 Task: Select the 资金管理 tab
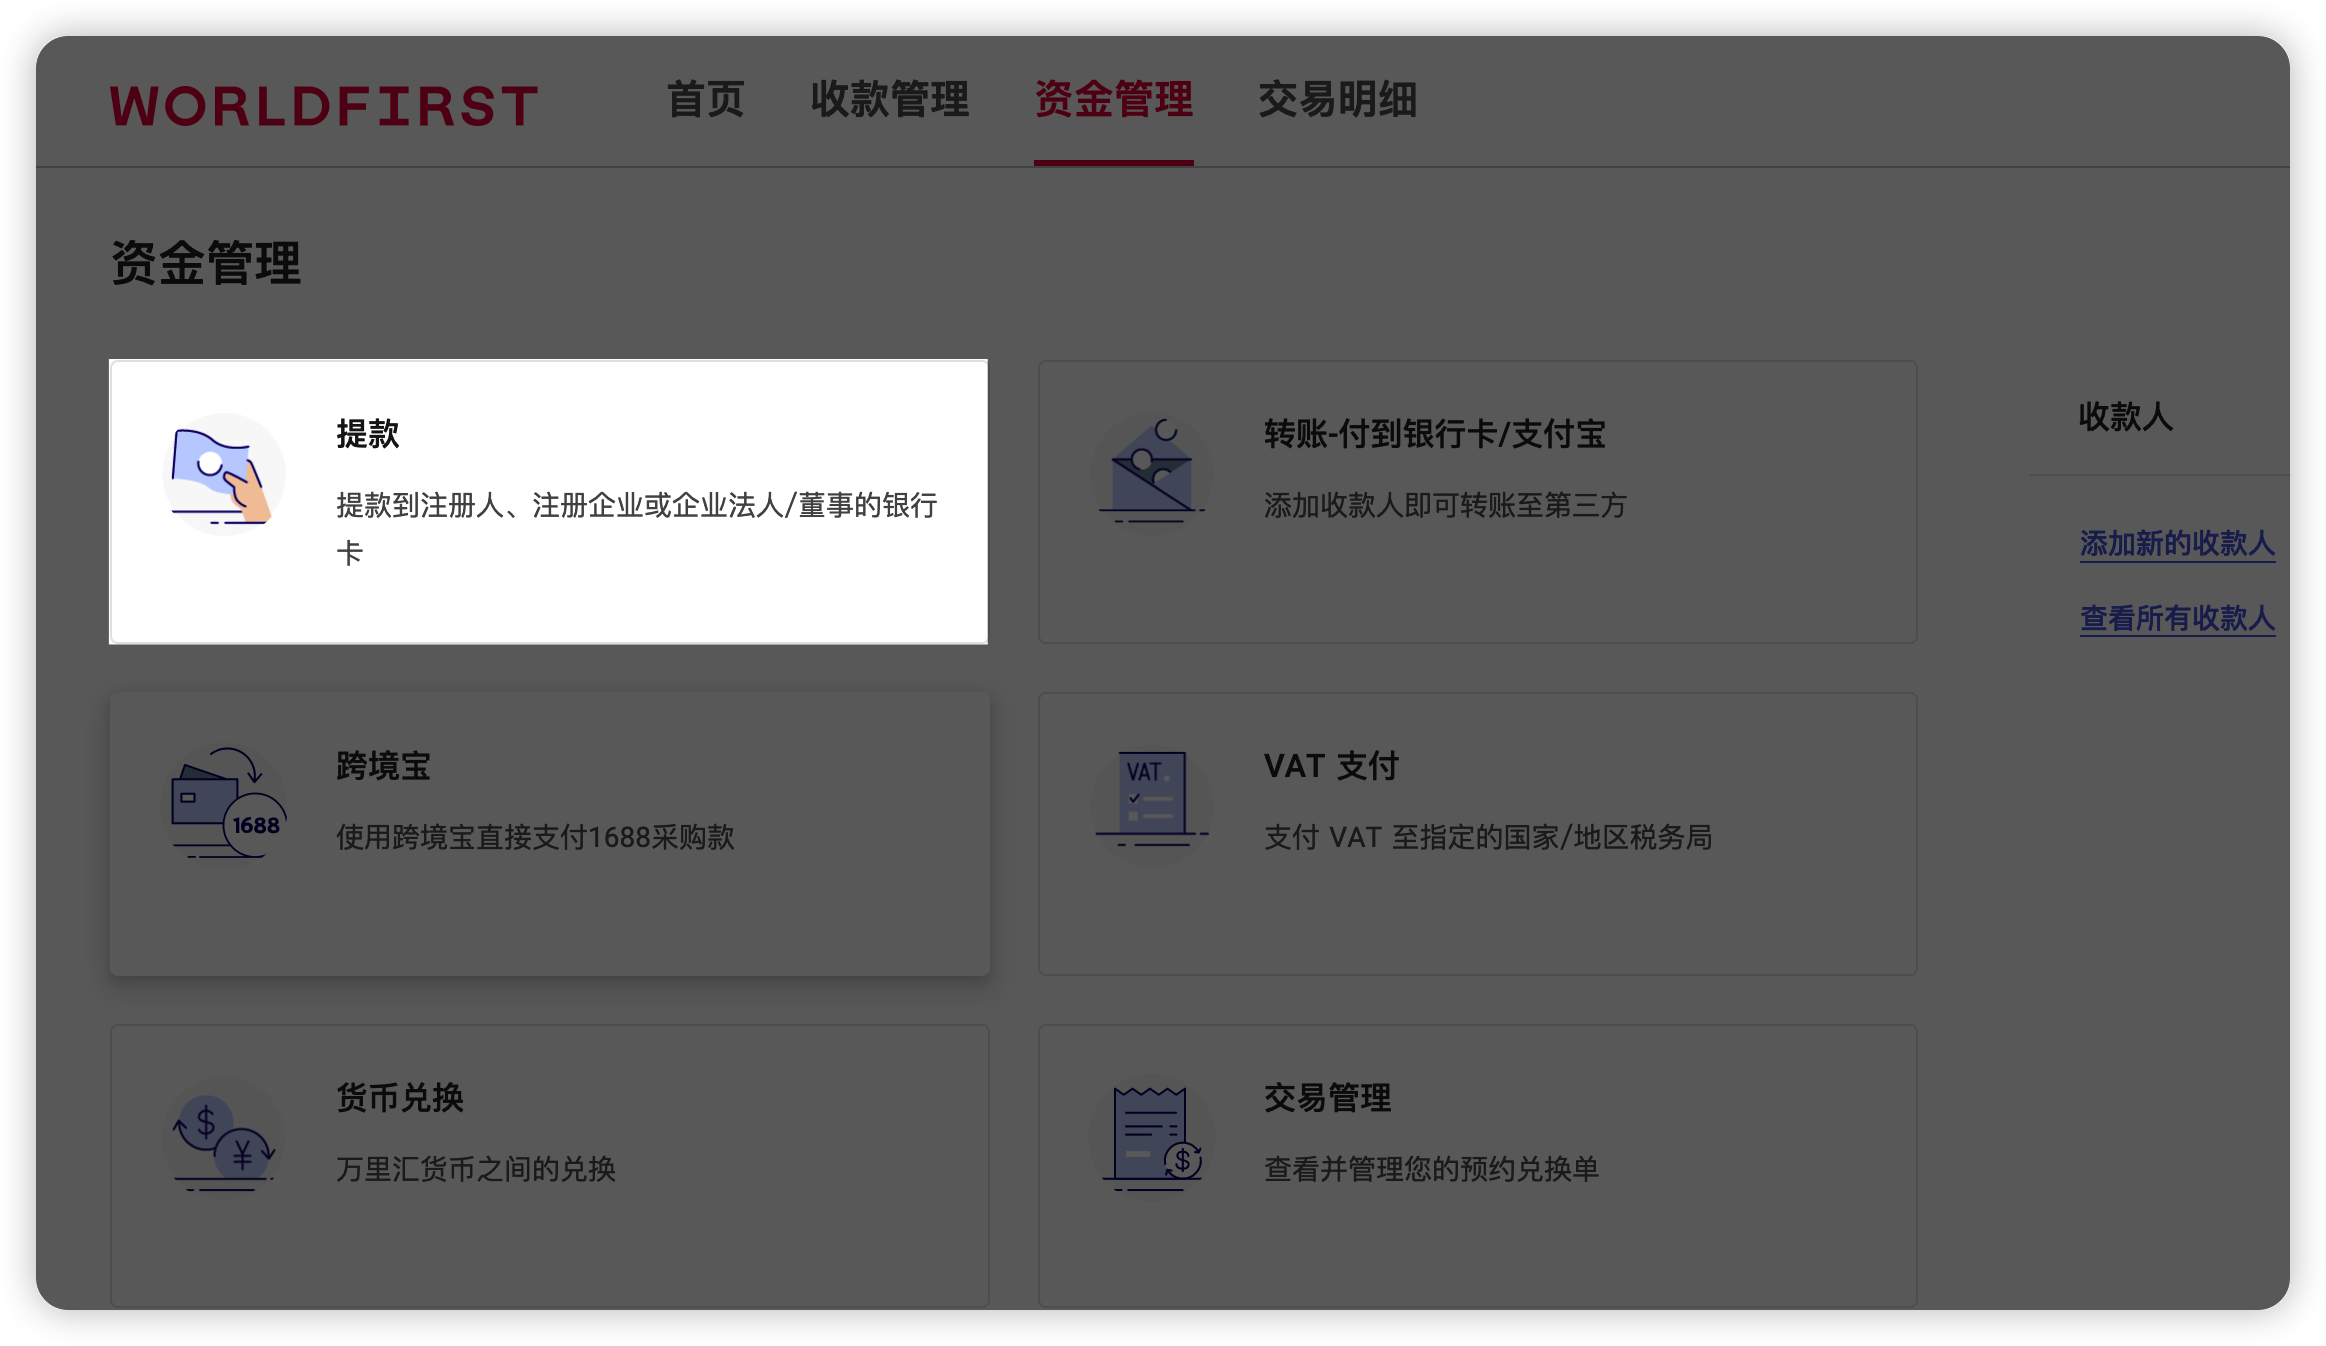coord(1113,100)
